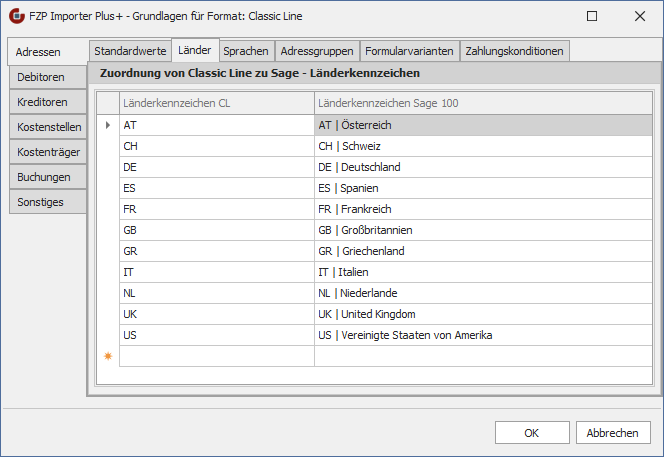
Task: Go to the Kreditoren side tab
Action: click(47, 102)
